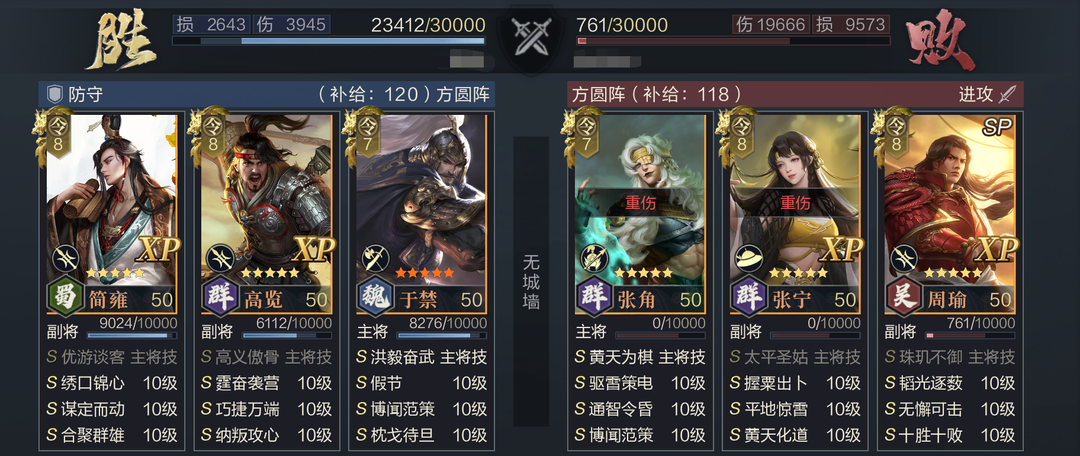Select the skill 黄天为棋 under 张角

(x=614, y=357)
